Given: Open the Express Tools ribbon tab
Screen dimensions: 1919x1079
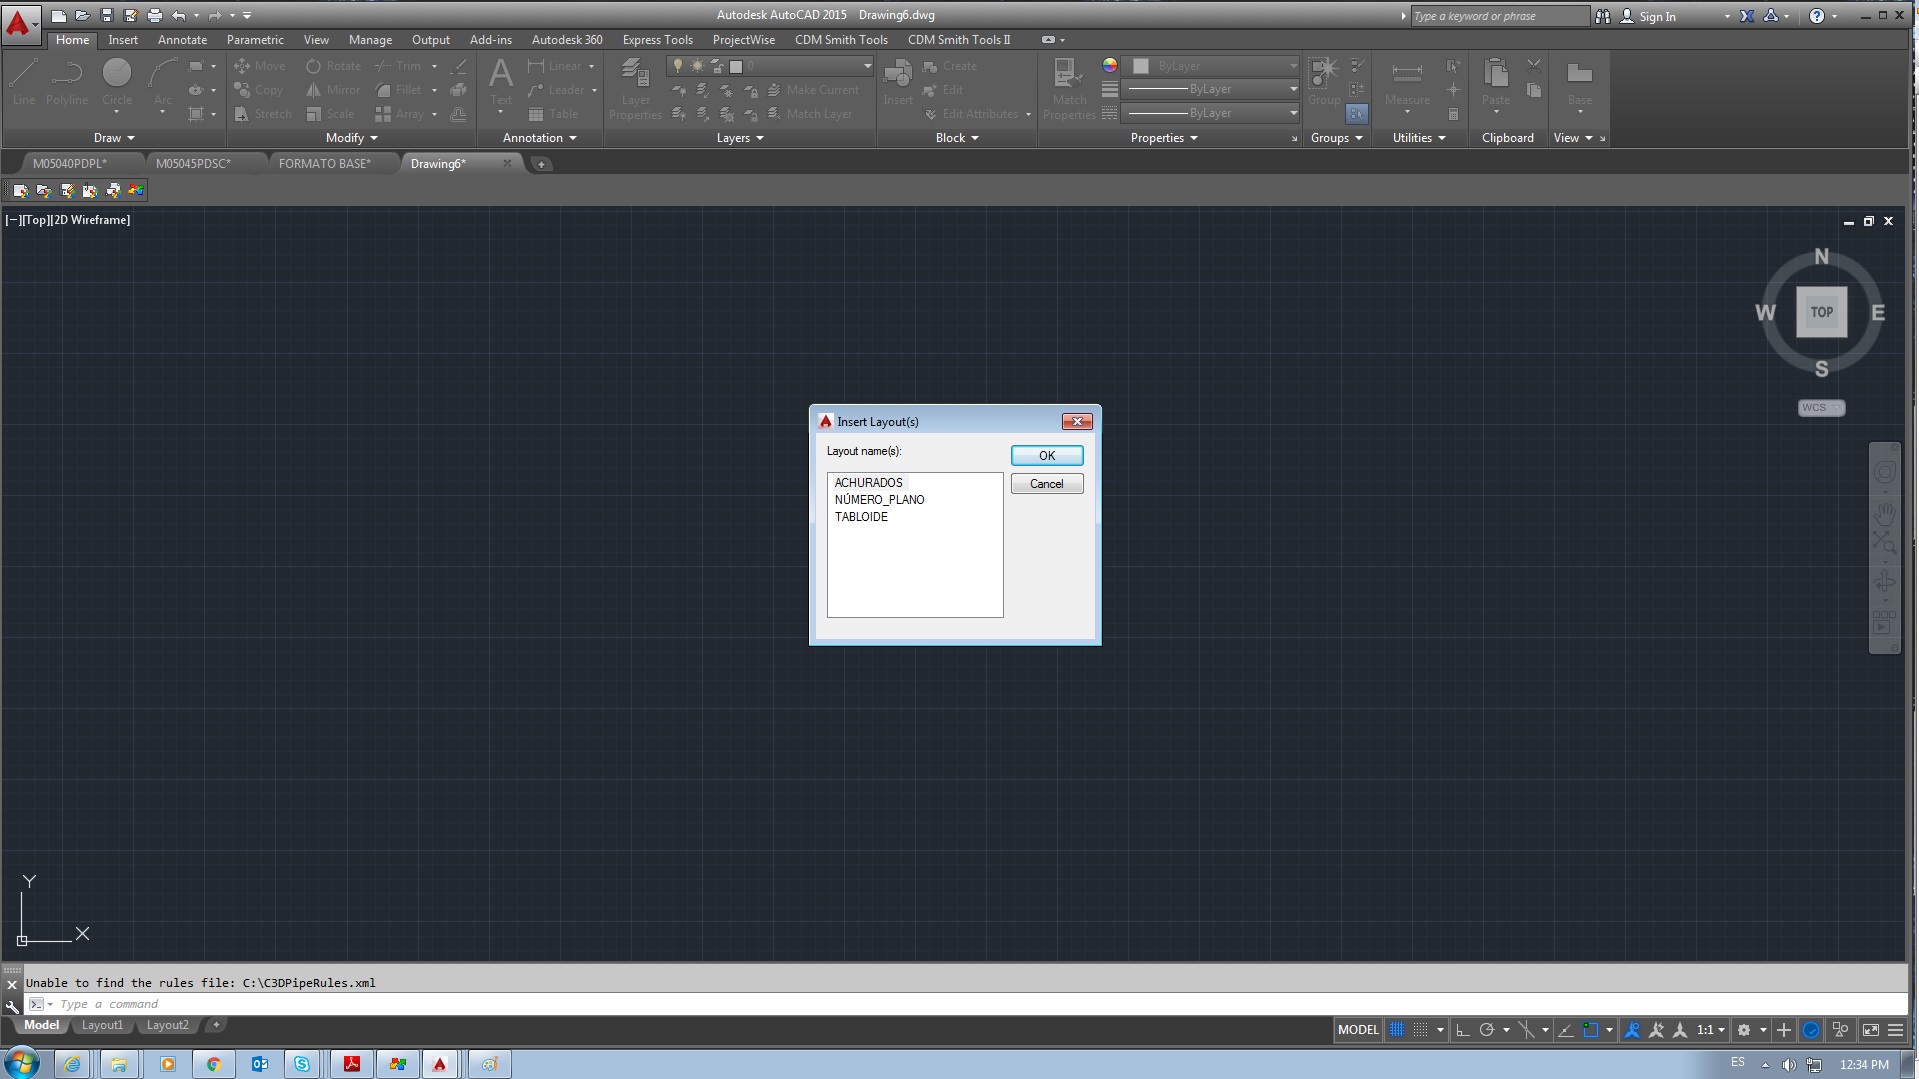Looking at the screenshot, I should [657, 40].
